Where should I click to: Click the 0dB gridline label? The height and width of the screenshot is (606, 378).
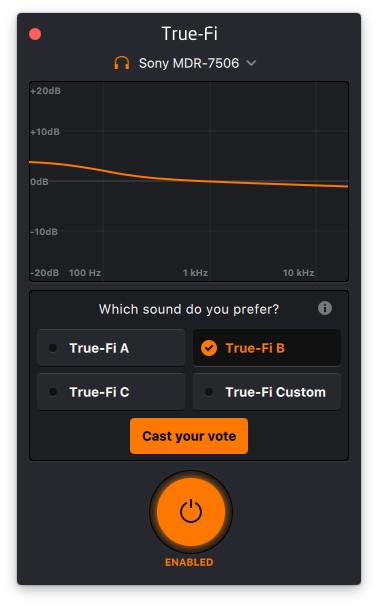tap(39, 182)
